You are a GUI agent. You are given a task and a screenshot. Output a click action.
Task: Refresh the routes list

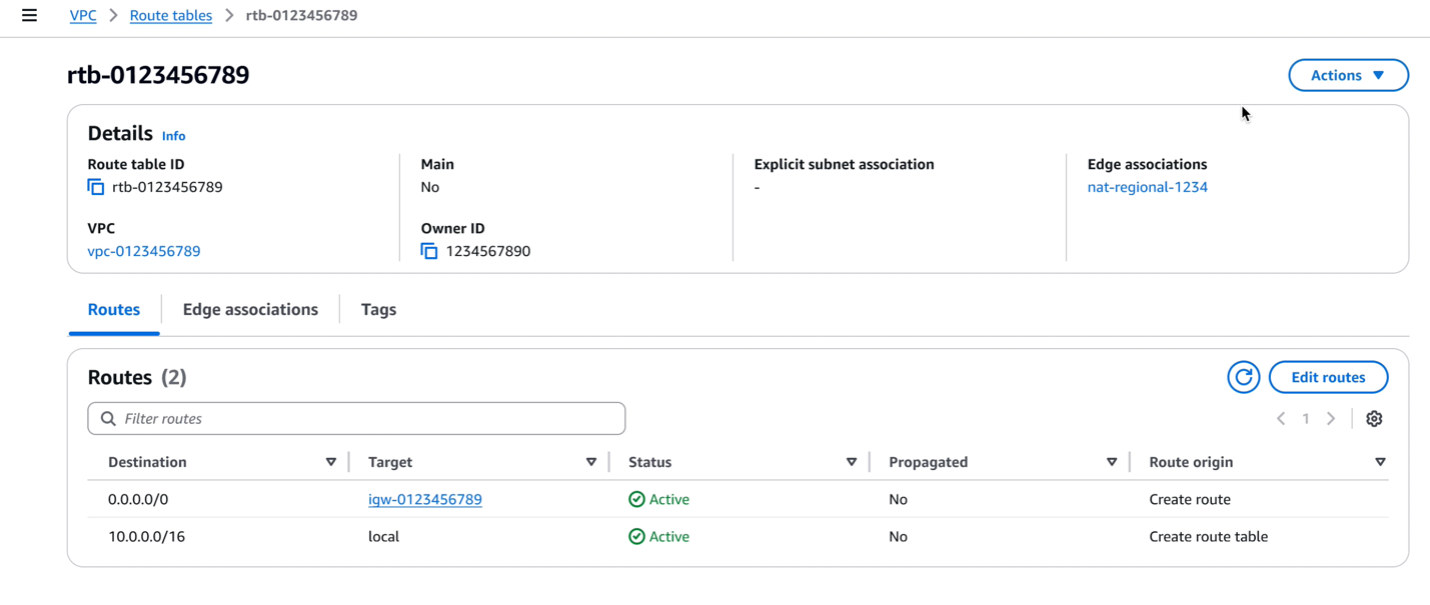tap(1243, 377)
